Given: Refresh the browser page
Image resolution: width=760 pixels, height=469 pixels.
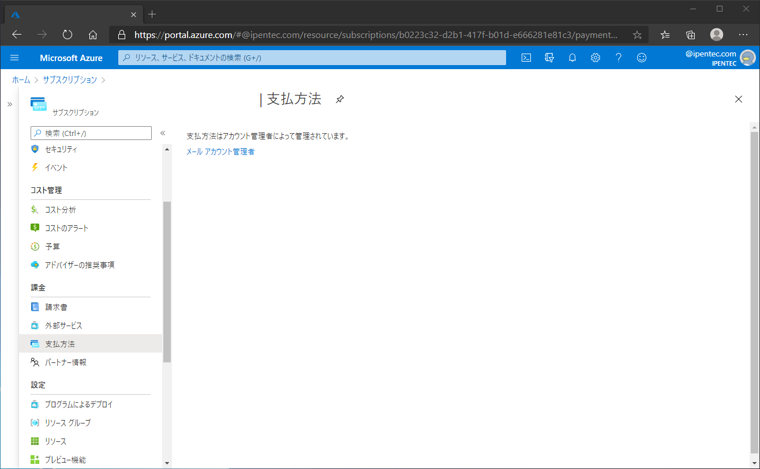Looking at the screenshot, I should click(67, 35).
